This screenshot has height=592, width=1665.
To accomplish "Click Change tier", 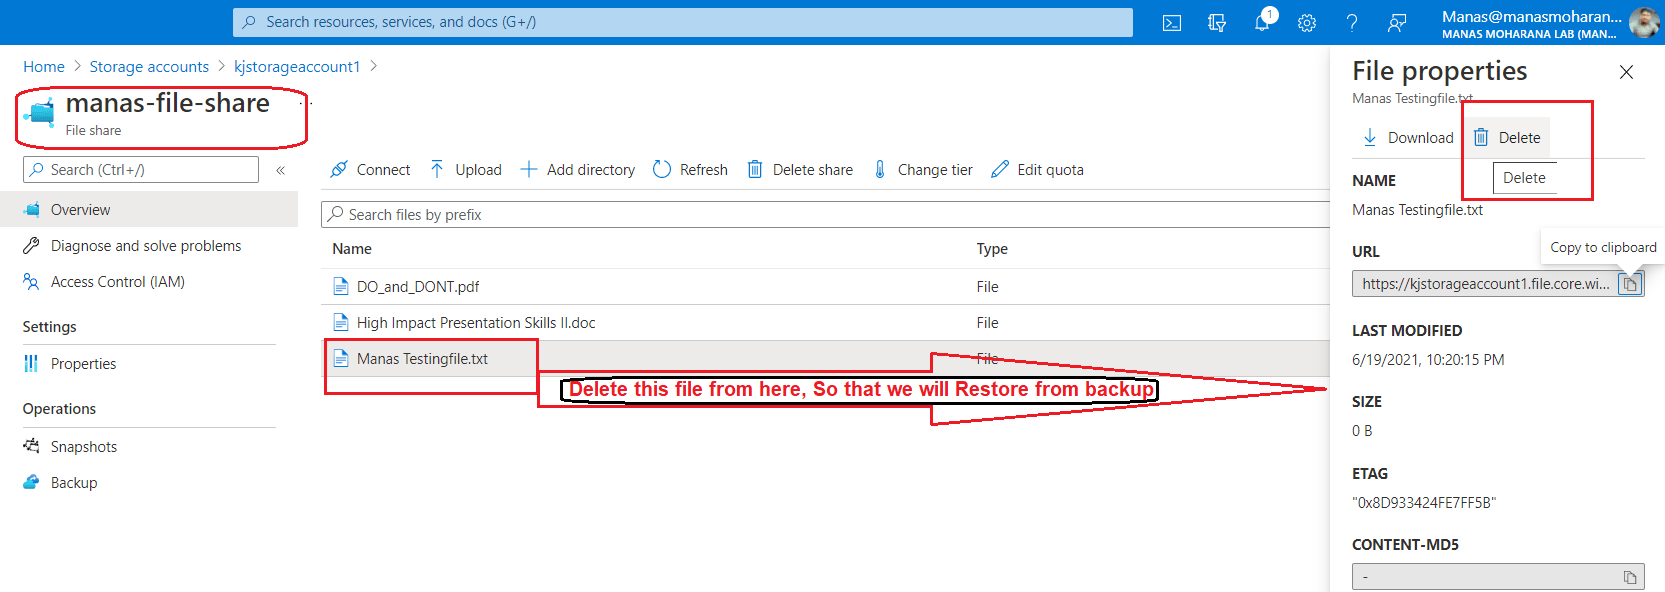I will [x=922, y=170].
